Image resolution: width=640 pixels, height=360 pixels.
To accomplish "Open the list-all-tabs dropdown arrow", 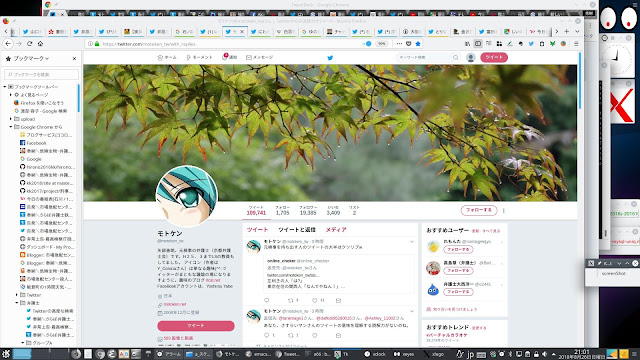I will [577, 31].
